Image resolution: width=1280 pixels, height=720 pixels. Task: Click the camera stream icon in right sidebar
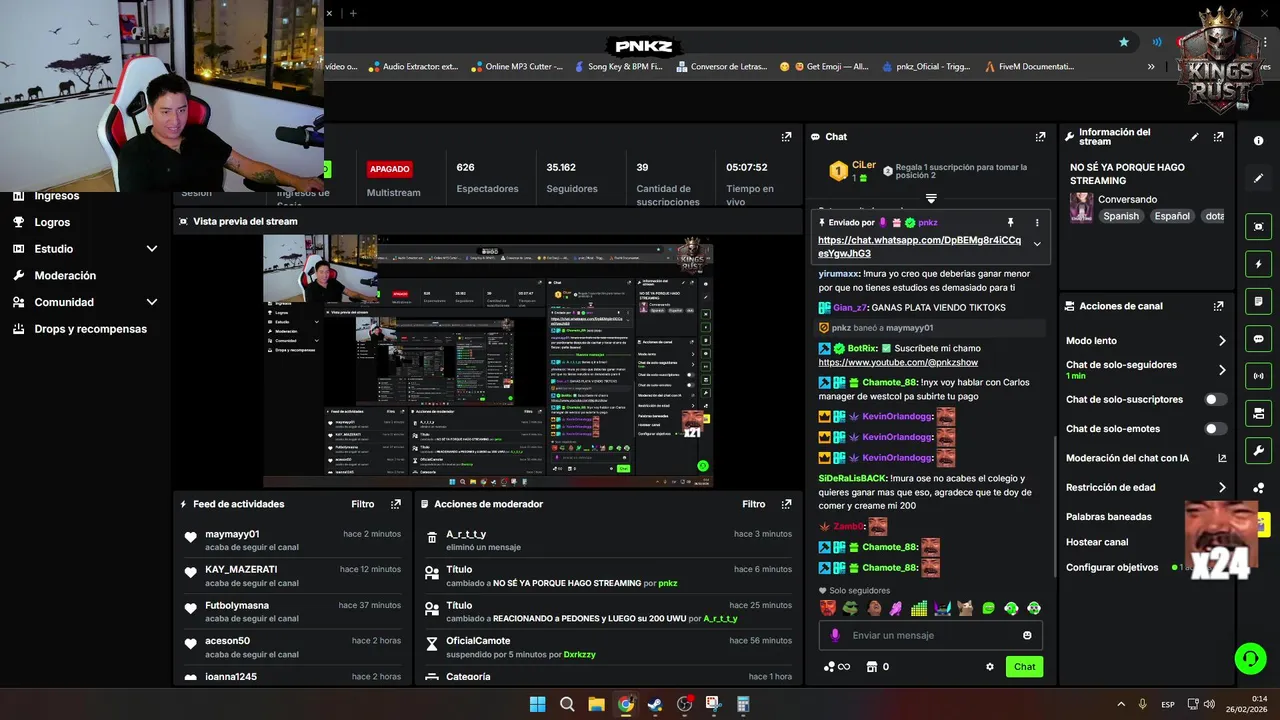tap(1258, 413)
